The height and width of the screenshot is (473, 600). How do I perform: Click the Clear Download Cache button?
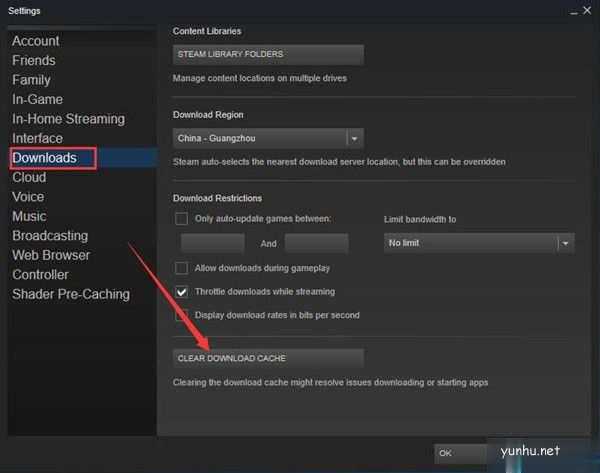pos(268,359)
